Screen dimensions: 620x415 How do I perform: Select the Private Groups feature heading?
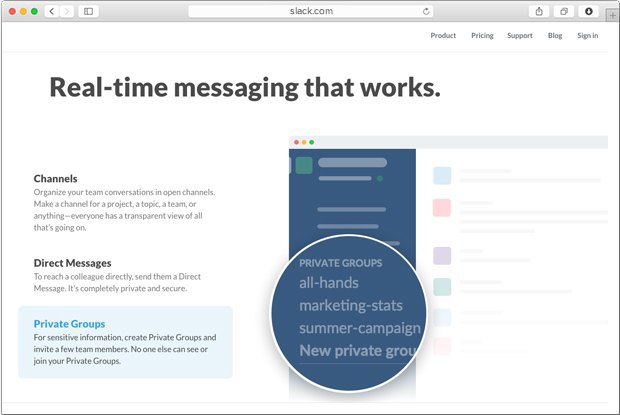pyautogui.click(x=69, y=324)
